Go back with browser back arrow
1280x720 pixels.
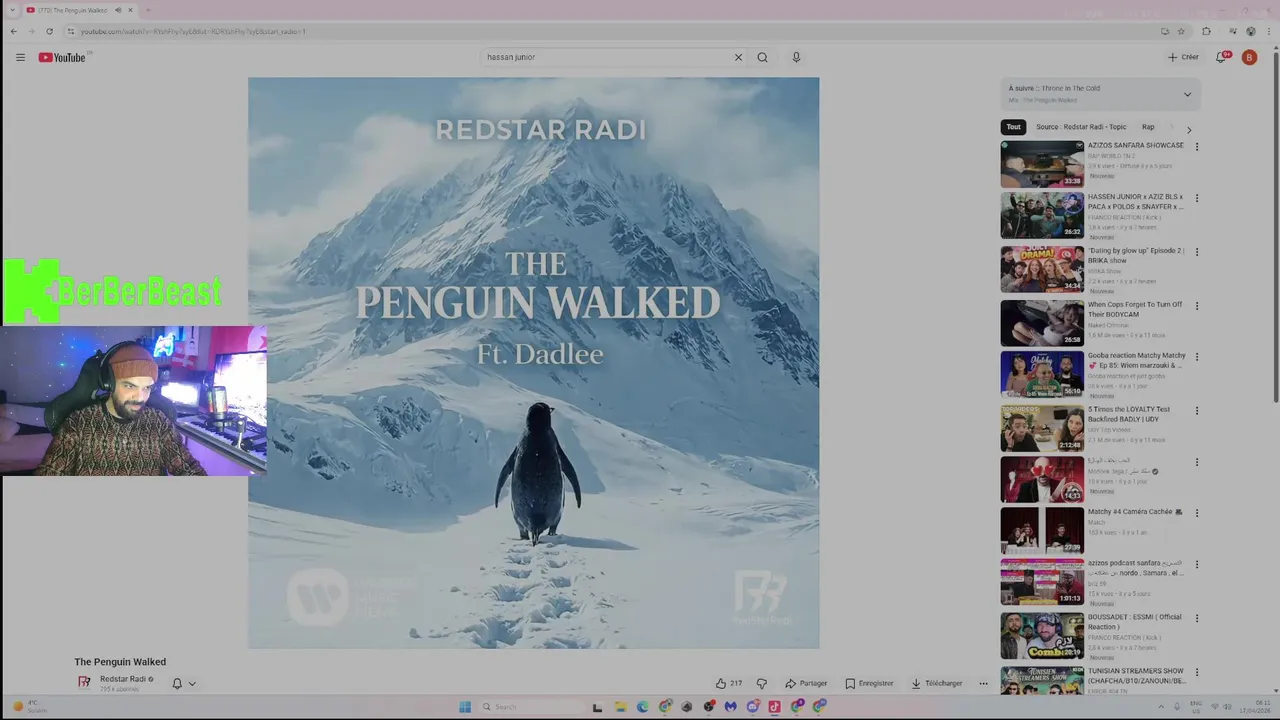[13, 31]
